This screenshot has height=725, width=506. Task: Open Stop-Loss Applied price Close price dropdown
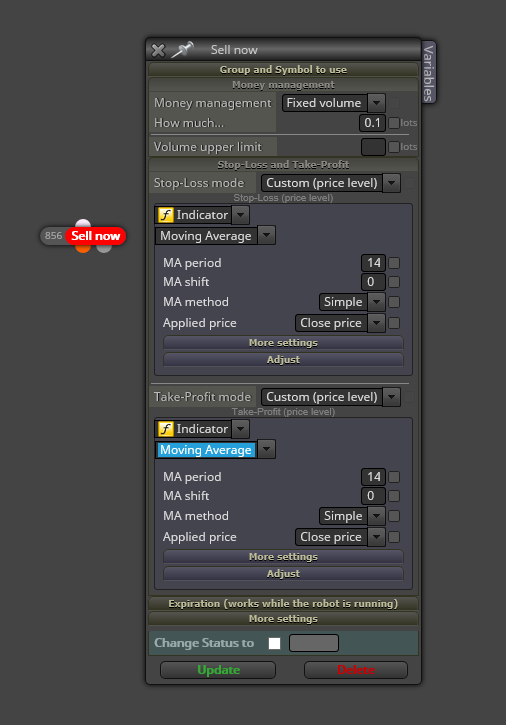(x=340, y=323)
